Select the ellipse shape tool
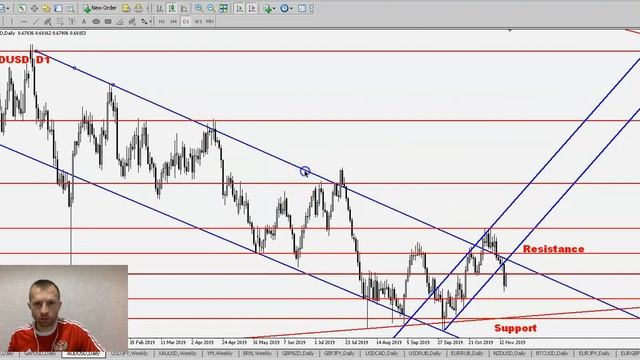Screen dimensions: 640x360 [x=96, y=21]
